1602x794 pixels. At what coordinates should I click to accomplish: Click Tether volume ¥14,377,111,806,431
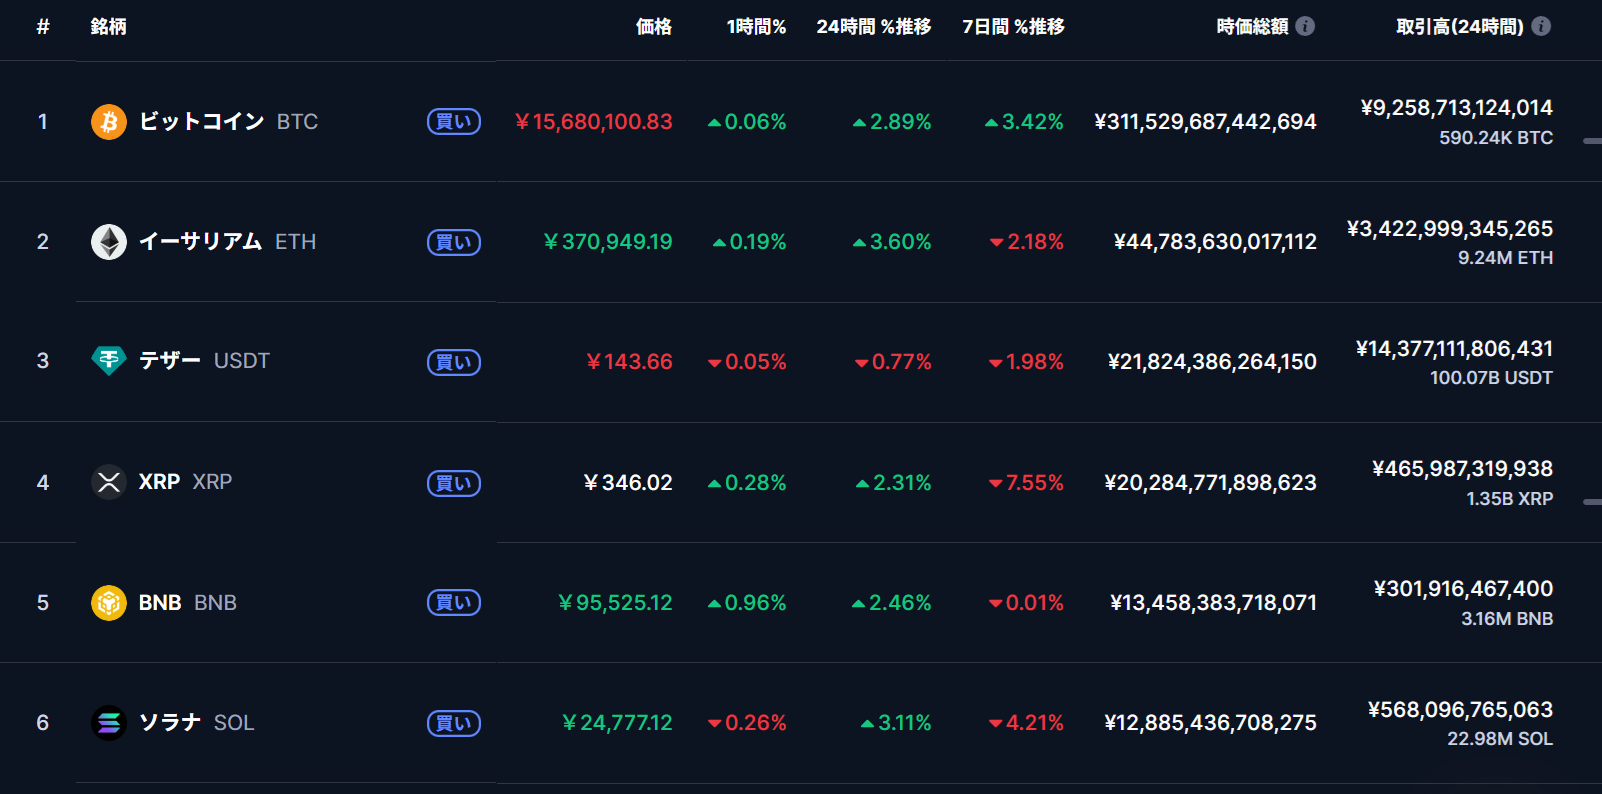pos(1454,349)
